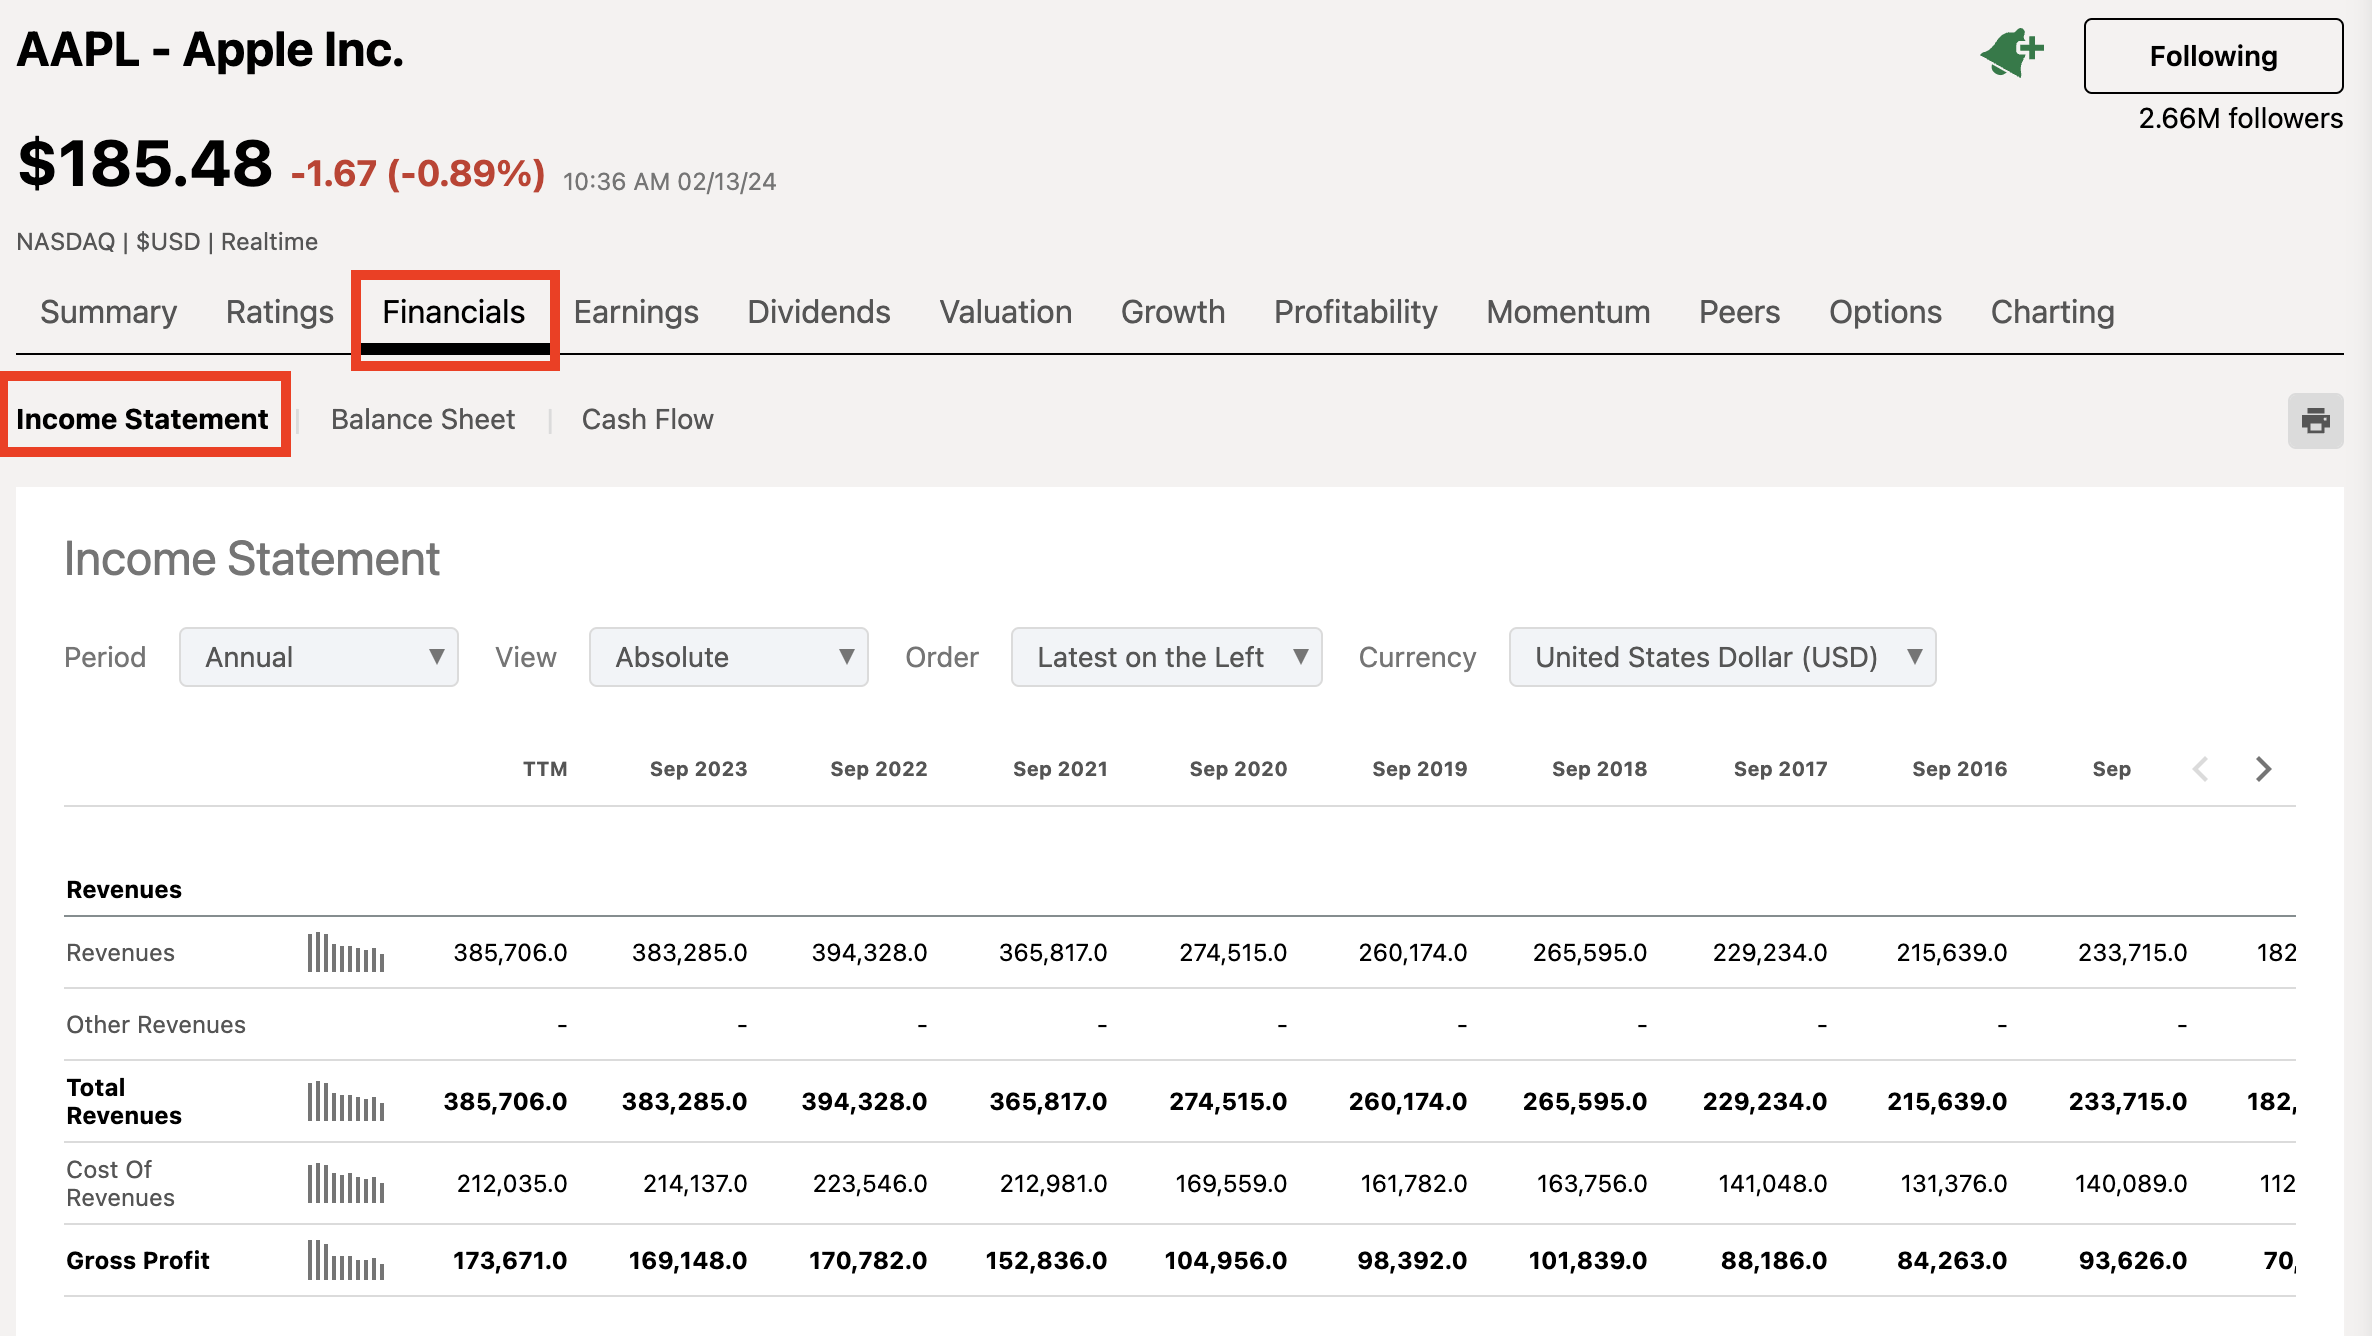Screen dimensions: 2372x1336
Task: Select the Income Statement sub-tab
Action: click(x=142, y=419)
